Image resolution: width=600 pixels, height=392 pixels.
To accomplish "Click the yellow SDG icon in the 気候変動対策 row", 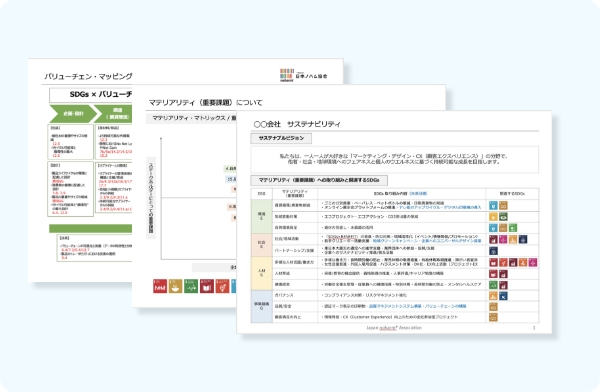I will pos(493,217).
